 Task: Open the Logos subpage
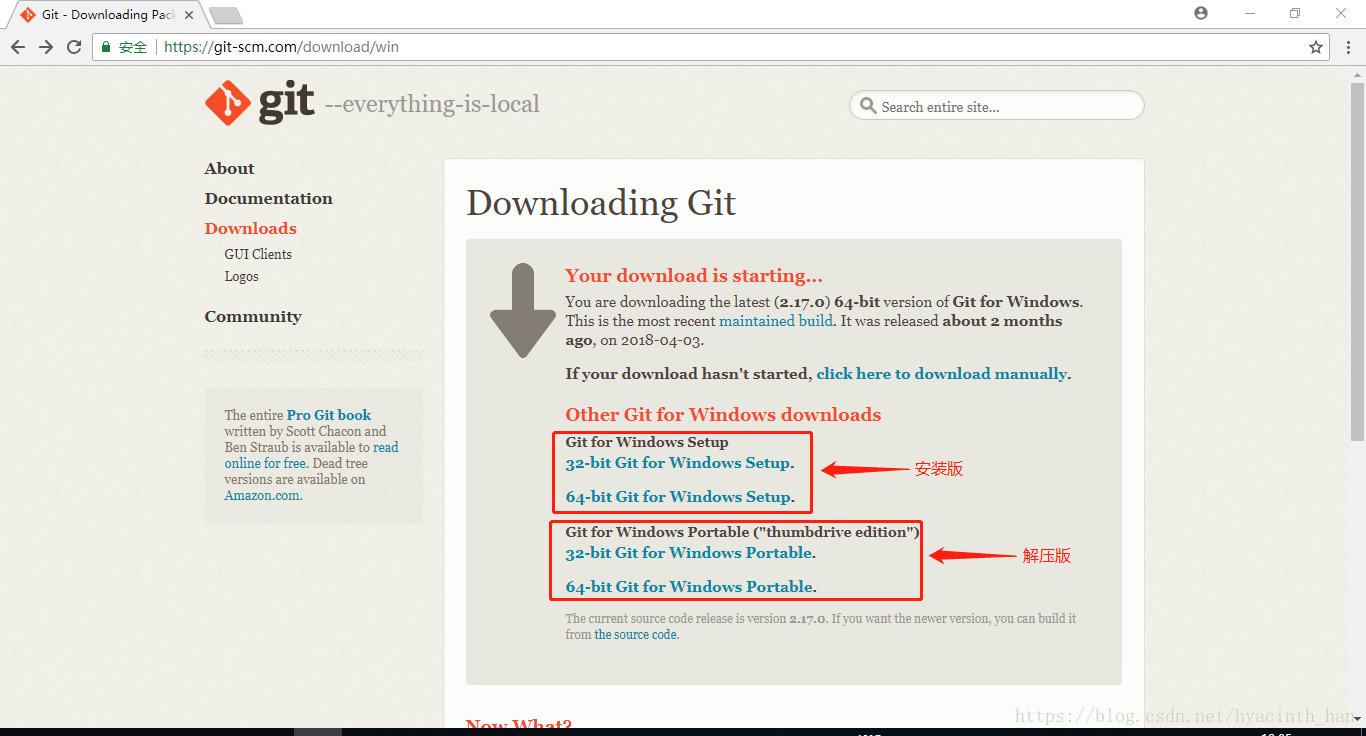241,276
